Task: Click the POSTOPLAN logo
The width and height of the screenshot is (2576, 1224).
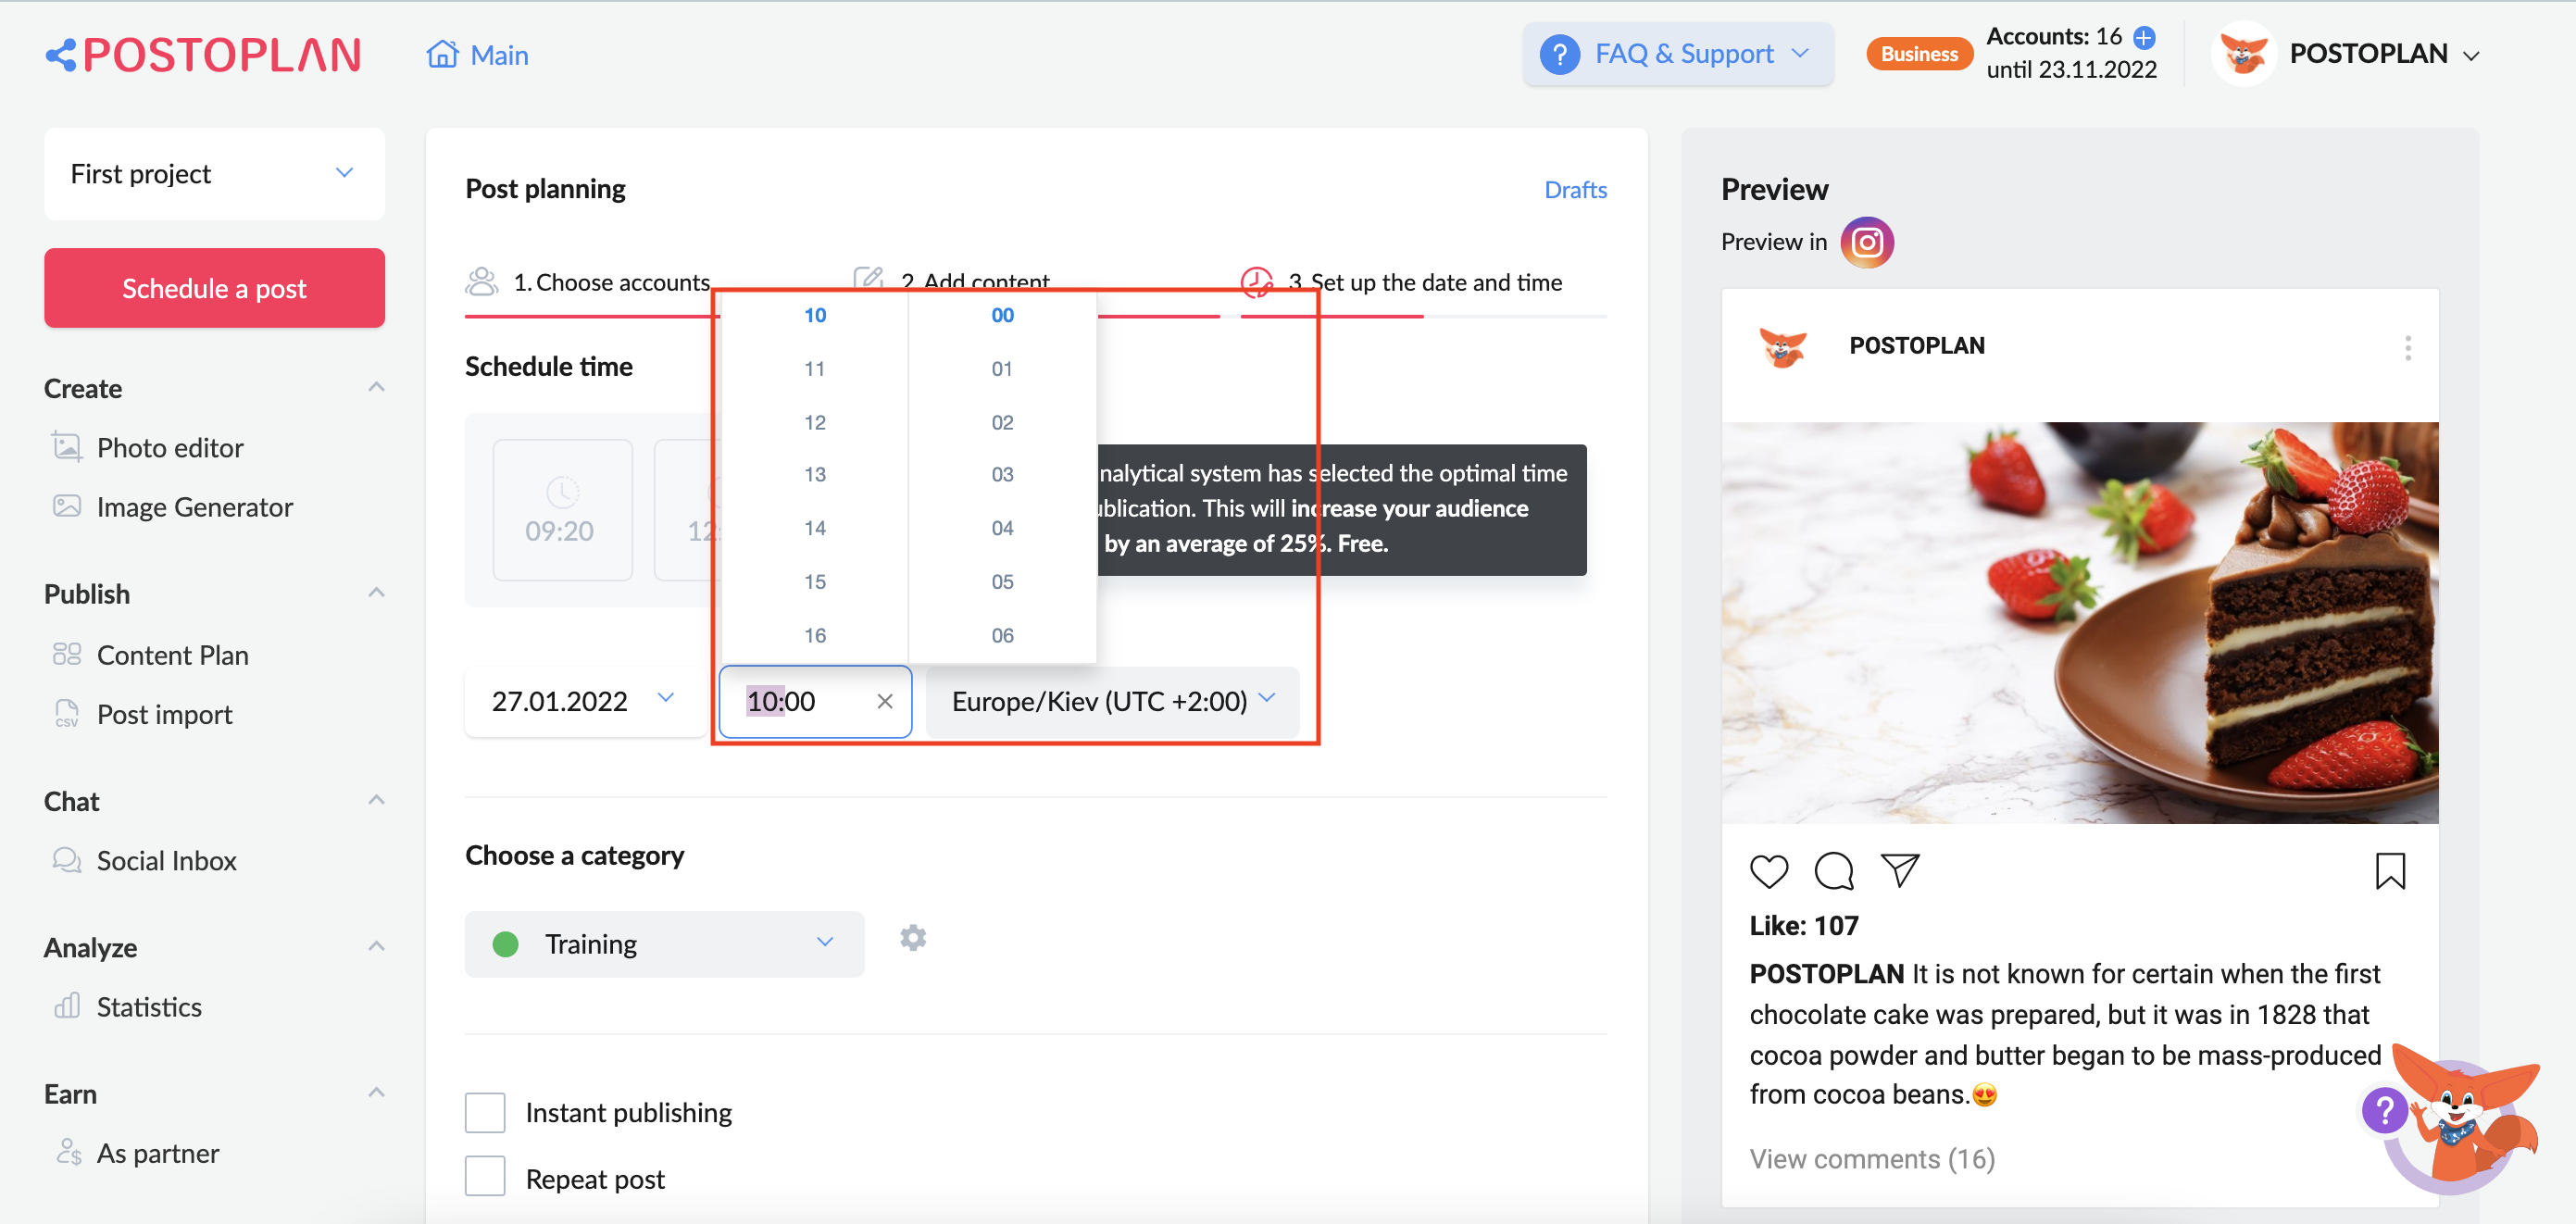Action: pyautogui.click(x=203, y=55)
